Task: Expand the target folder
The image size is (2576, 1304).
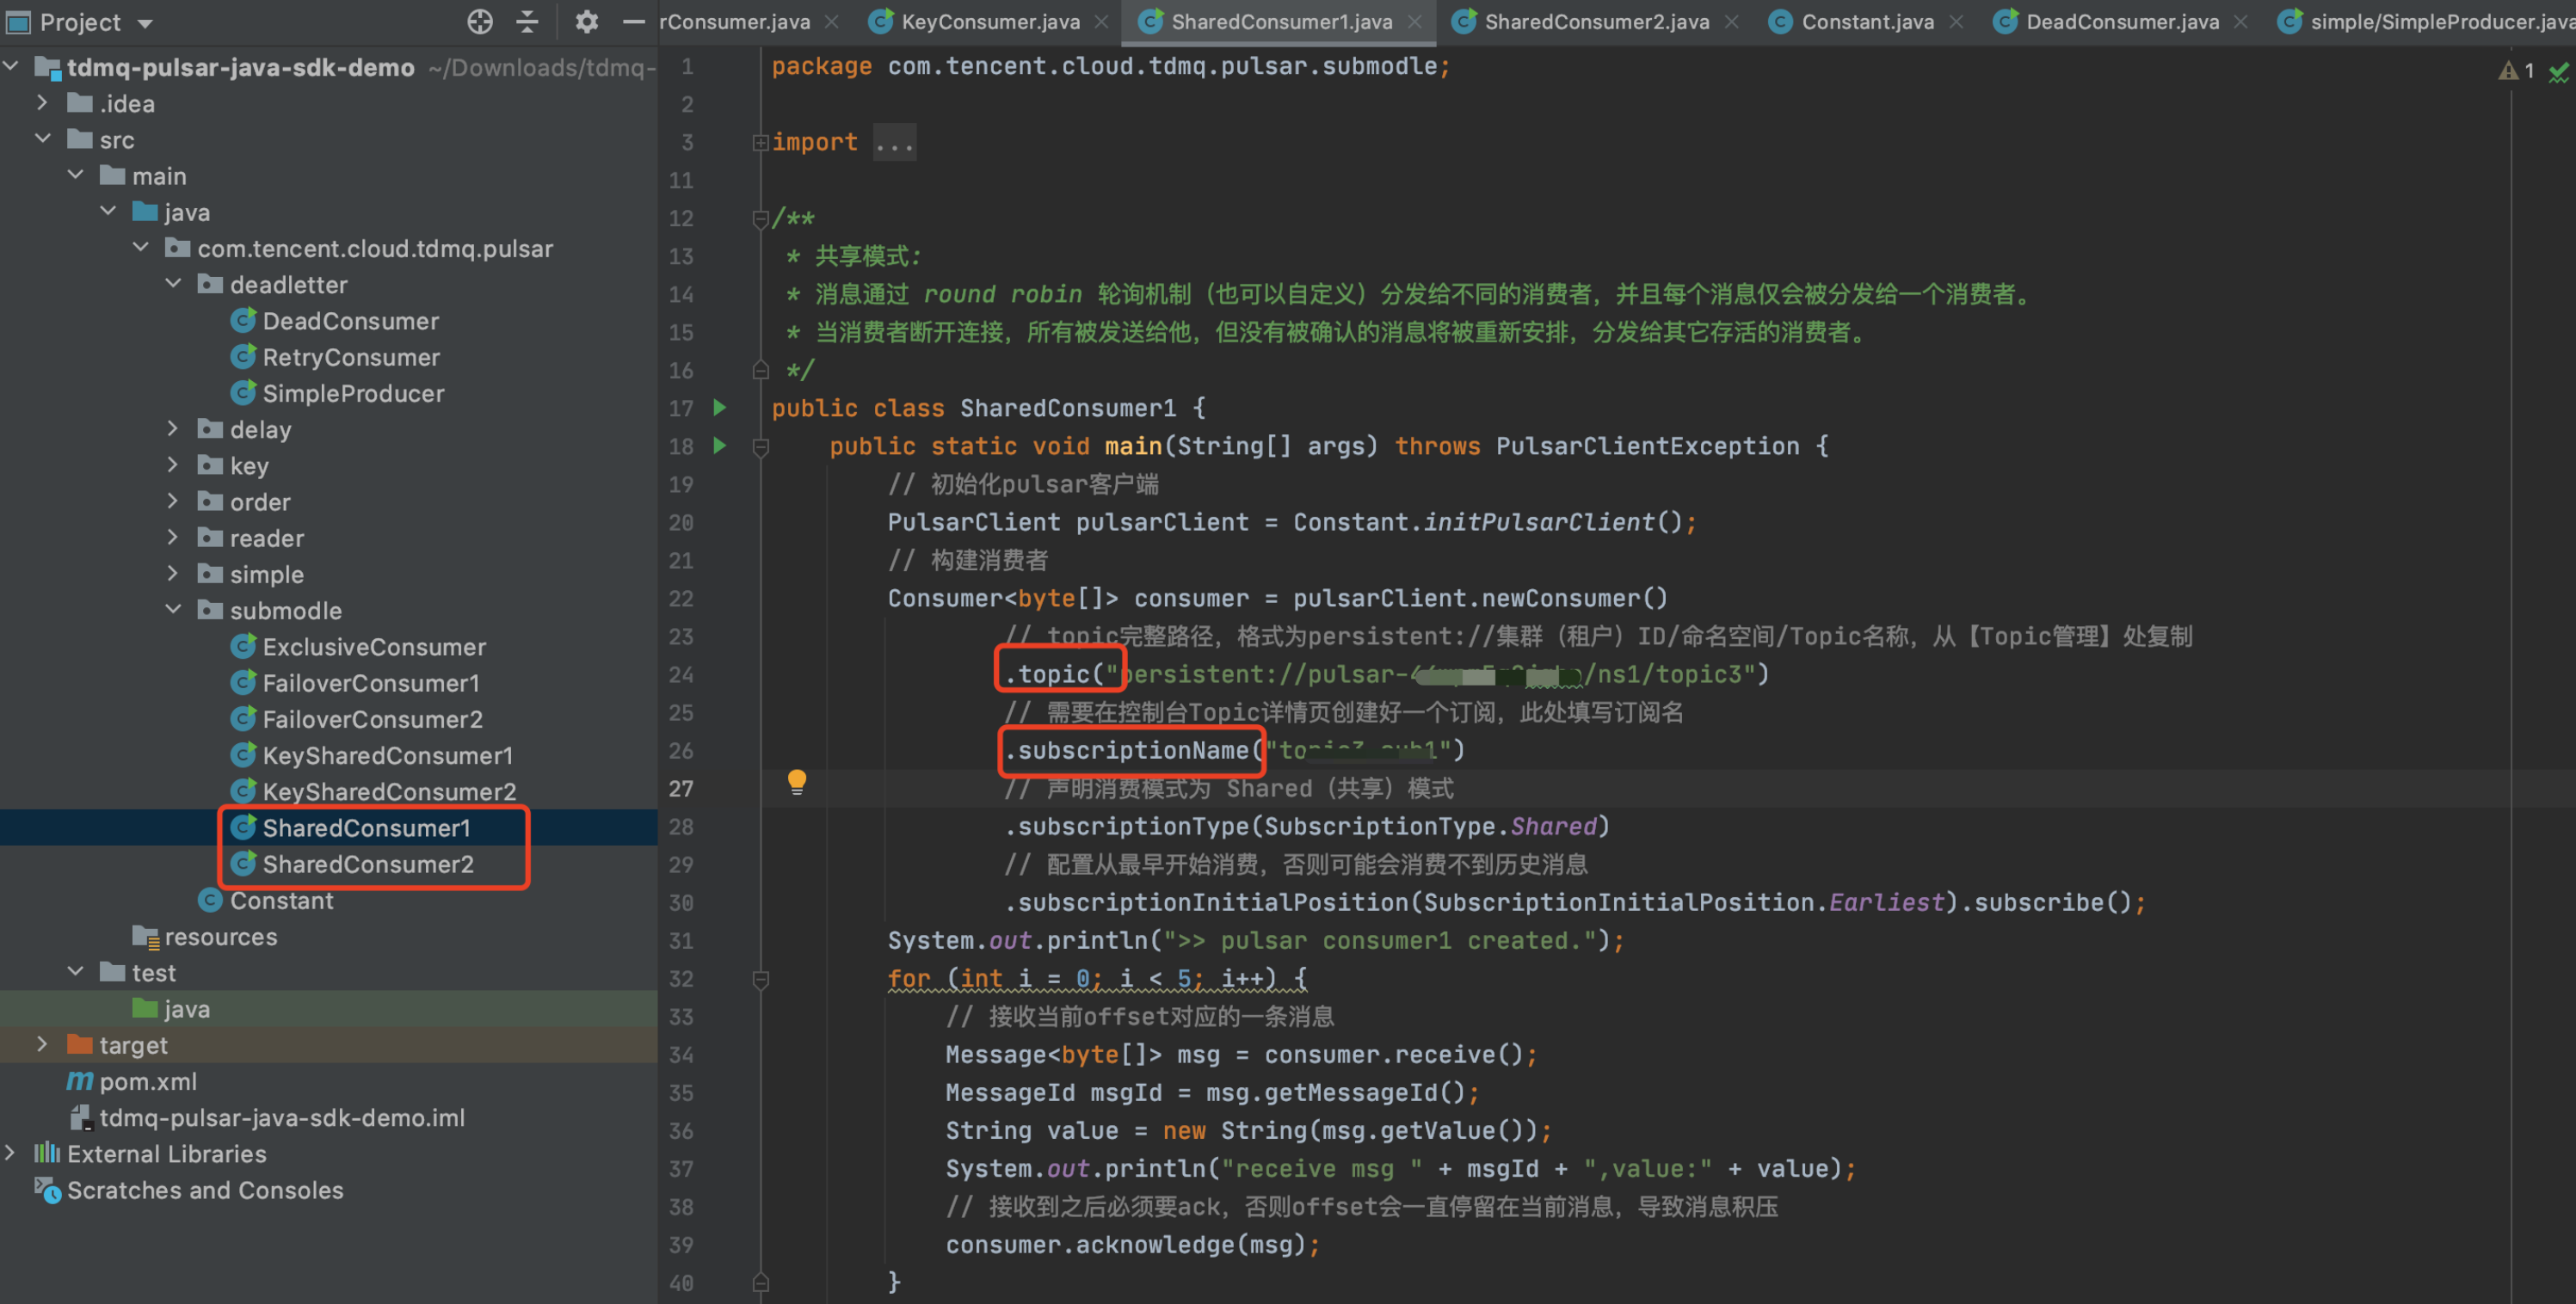Action: pos(42,1043)
